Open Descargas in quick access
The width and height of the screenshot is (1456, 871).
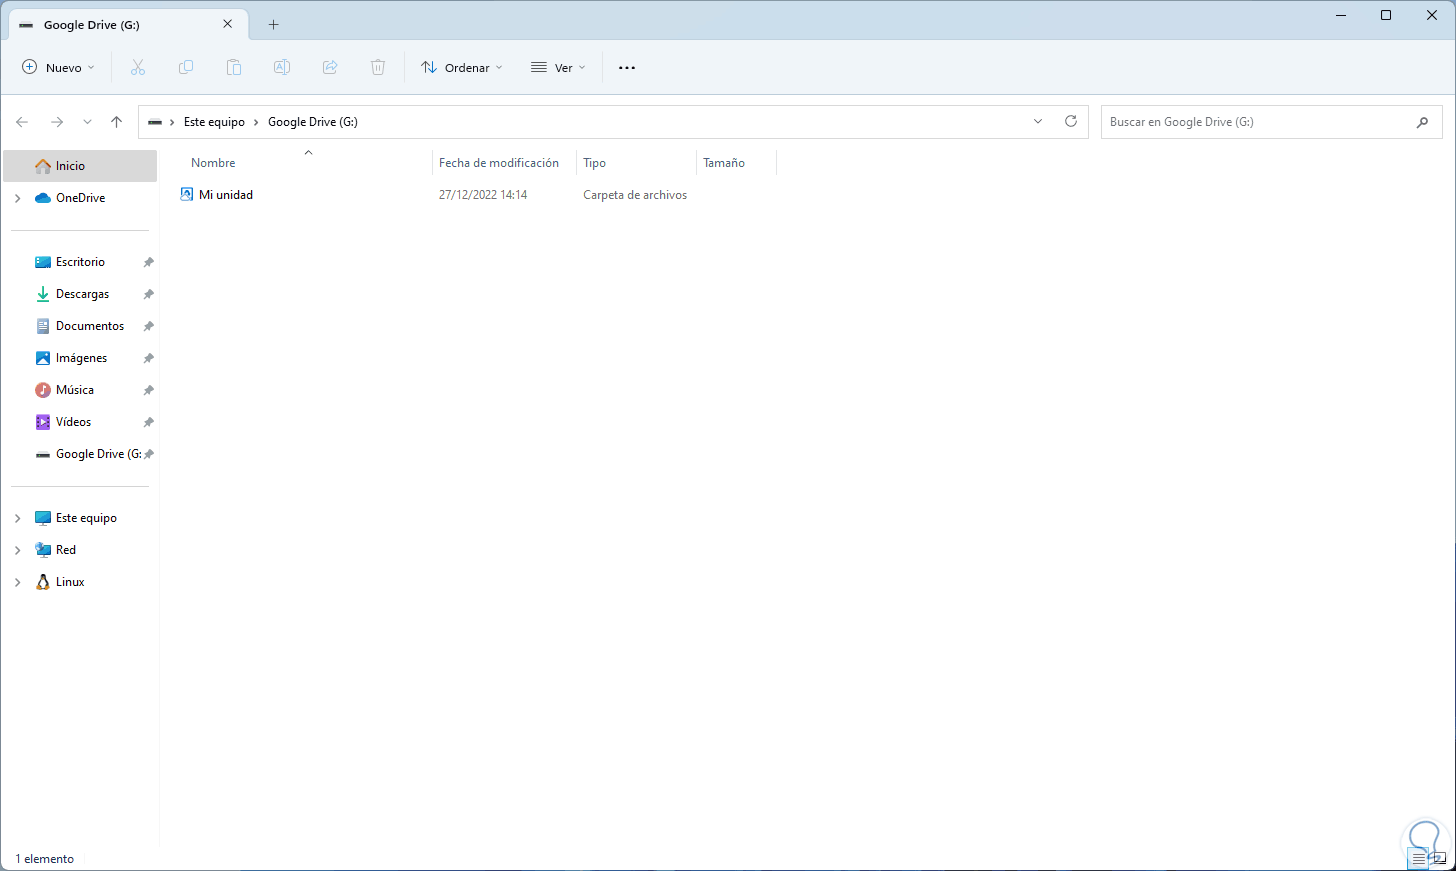pos(80,294)
